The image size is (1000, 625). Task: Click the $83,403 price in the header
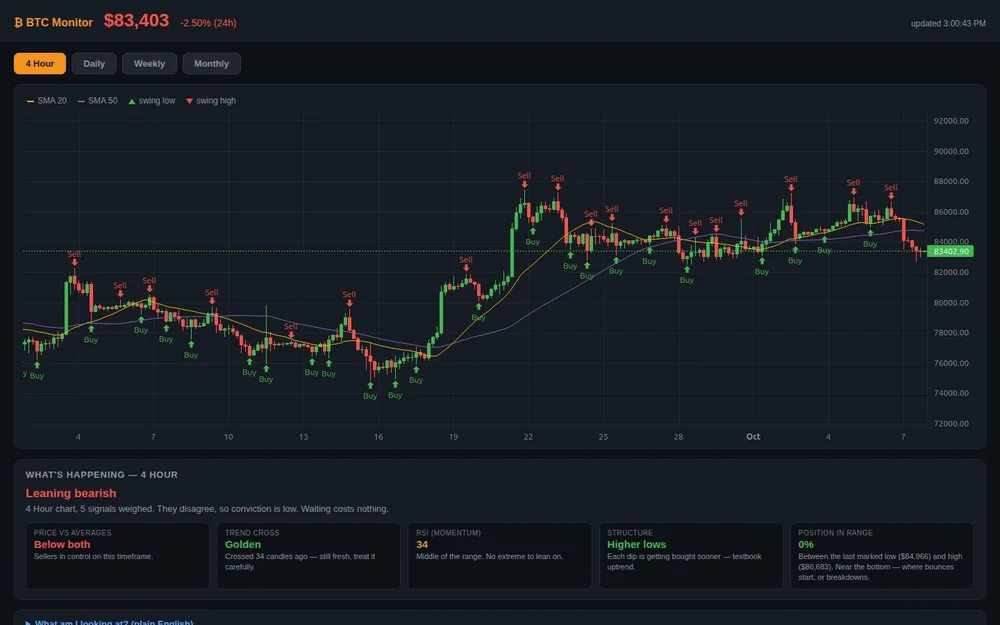pos(136,21)
